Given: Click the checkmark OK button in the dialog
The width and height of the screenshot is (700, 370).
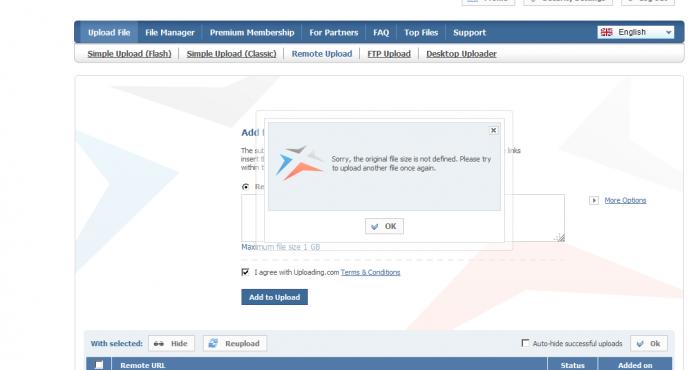Looking at the screenshot, I should (384, 226).
